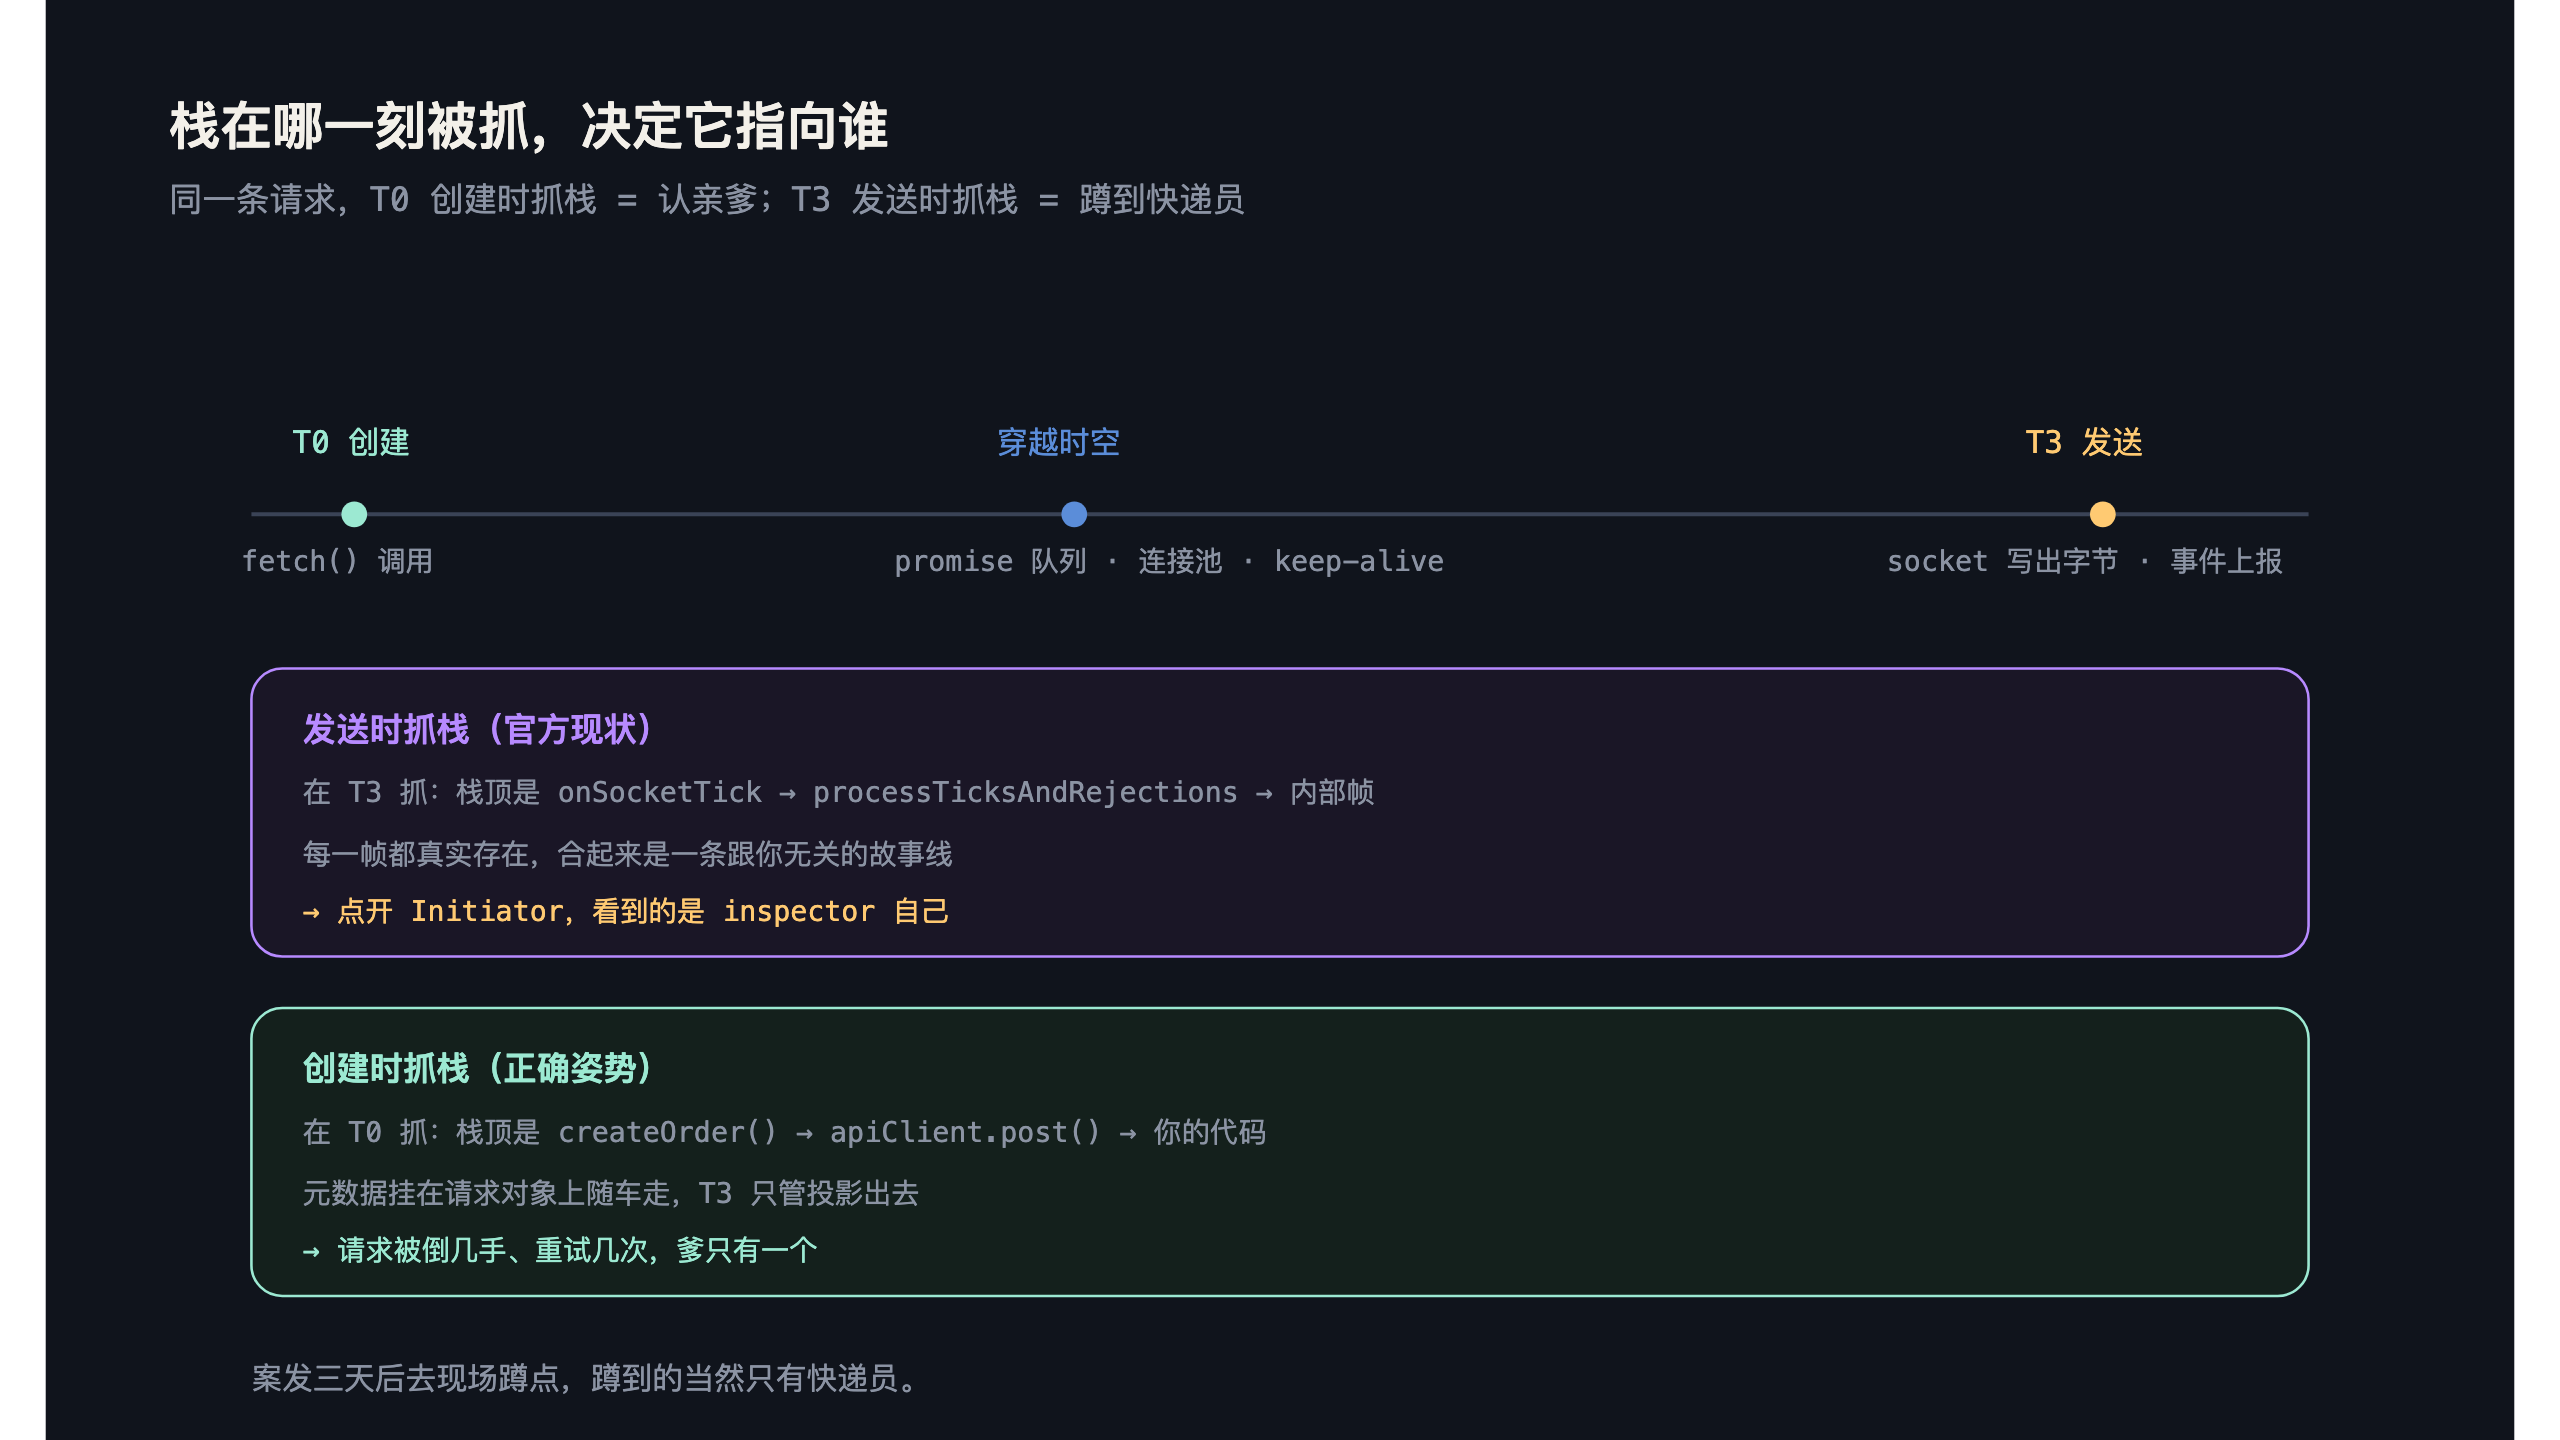This screenshot has height=1440, width=2560.
Task: Select the heading 栈在哪一刻被抓，决定它指向谁
Action: (529, 127)
